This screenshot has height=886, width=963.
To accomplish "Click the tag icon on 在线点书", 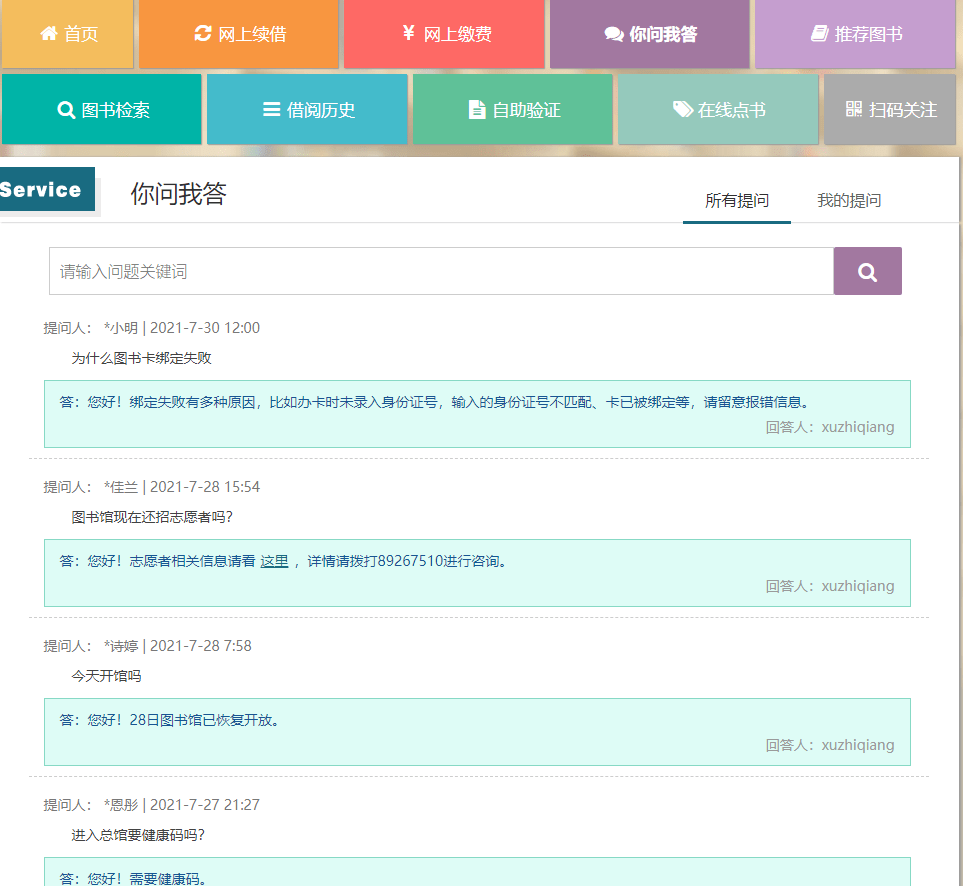I will click(x=683, y=110).
